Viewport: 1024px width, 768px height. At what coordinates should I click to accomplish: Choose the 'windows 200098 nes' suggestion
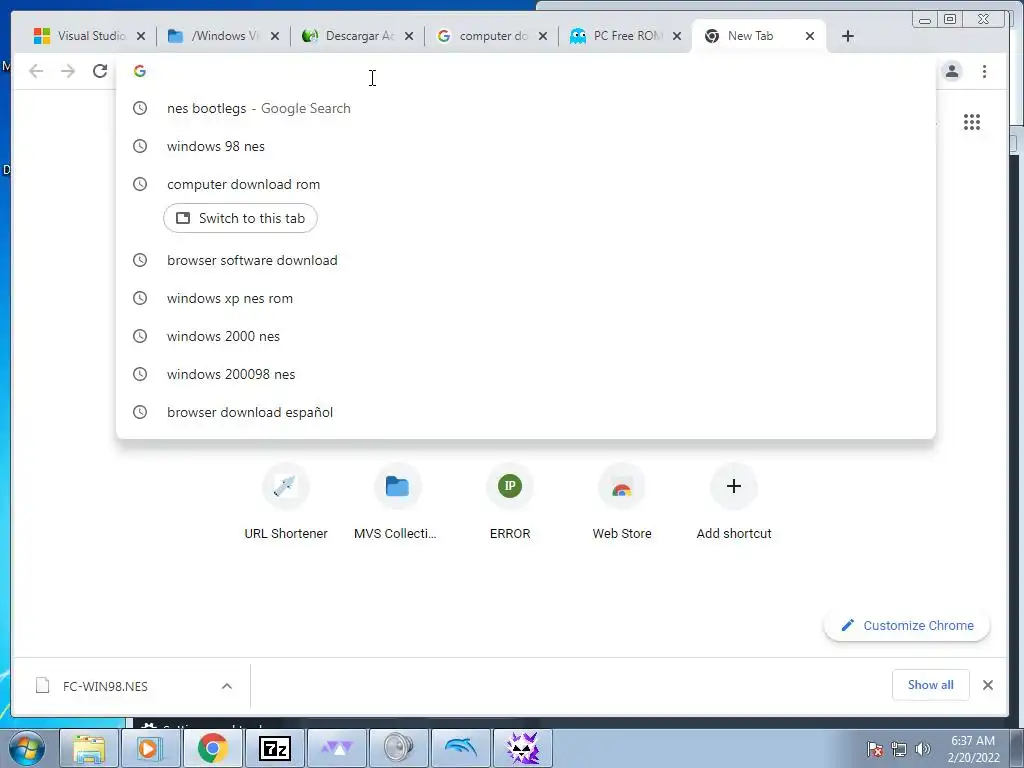(526, 374)
